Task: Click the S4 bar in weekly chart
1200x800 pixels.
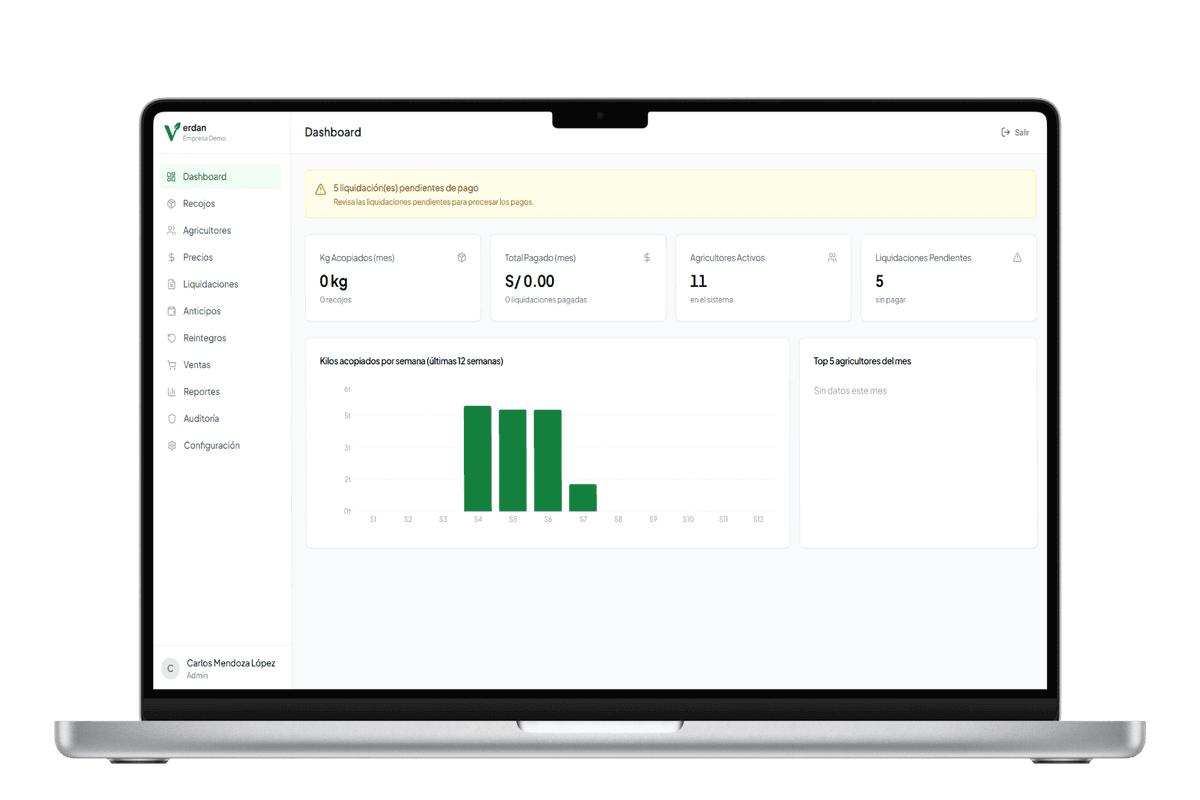Action: click(x=478, y=459)
